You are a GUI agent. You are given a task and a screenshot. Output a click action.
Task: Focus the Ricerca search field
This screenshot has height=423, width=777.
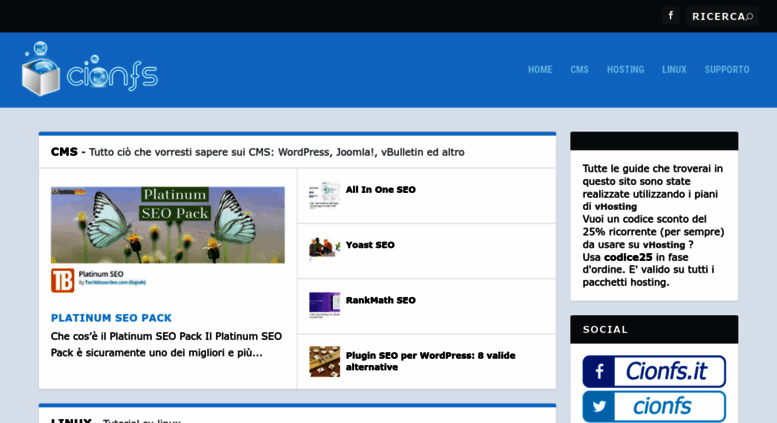click(722, 16)
